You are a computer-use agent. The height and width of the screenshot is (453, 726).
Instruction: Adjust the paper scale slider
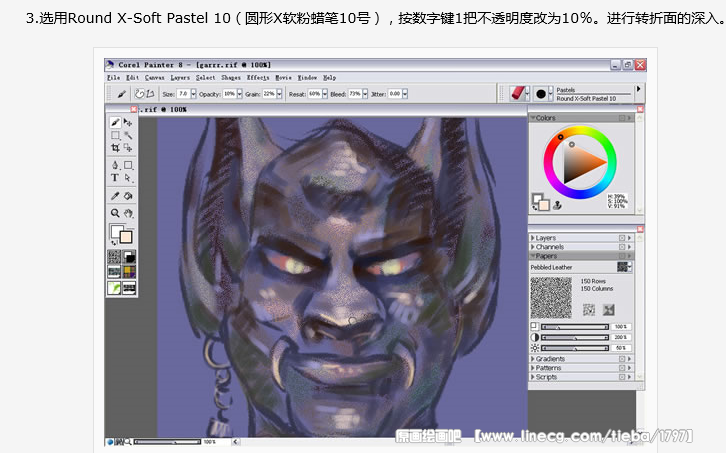575,327
